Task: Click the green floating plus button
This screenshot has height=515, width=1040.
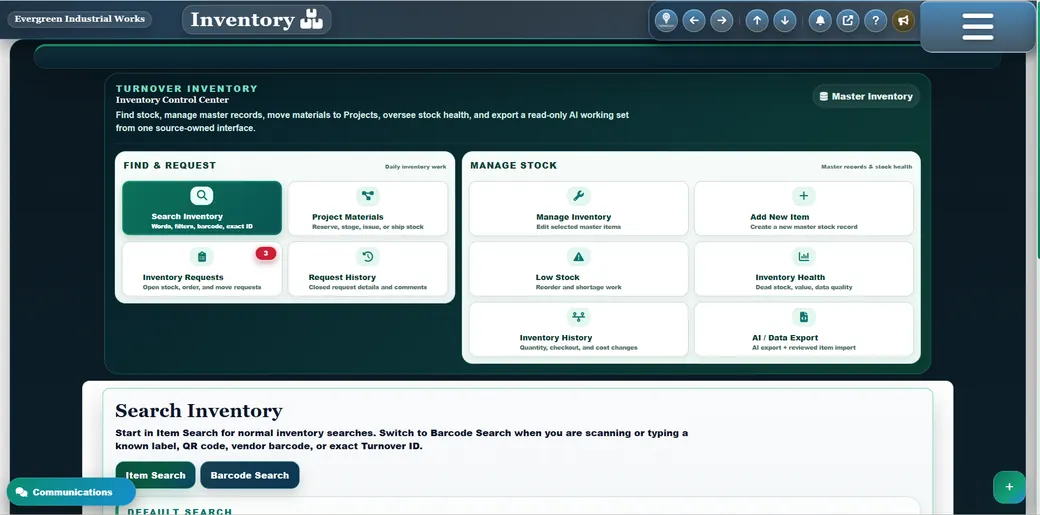Action: tap(1009, 487)
